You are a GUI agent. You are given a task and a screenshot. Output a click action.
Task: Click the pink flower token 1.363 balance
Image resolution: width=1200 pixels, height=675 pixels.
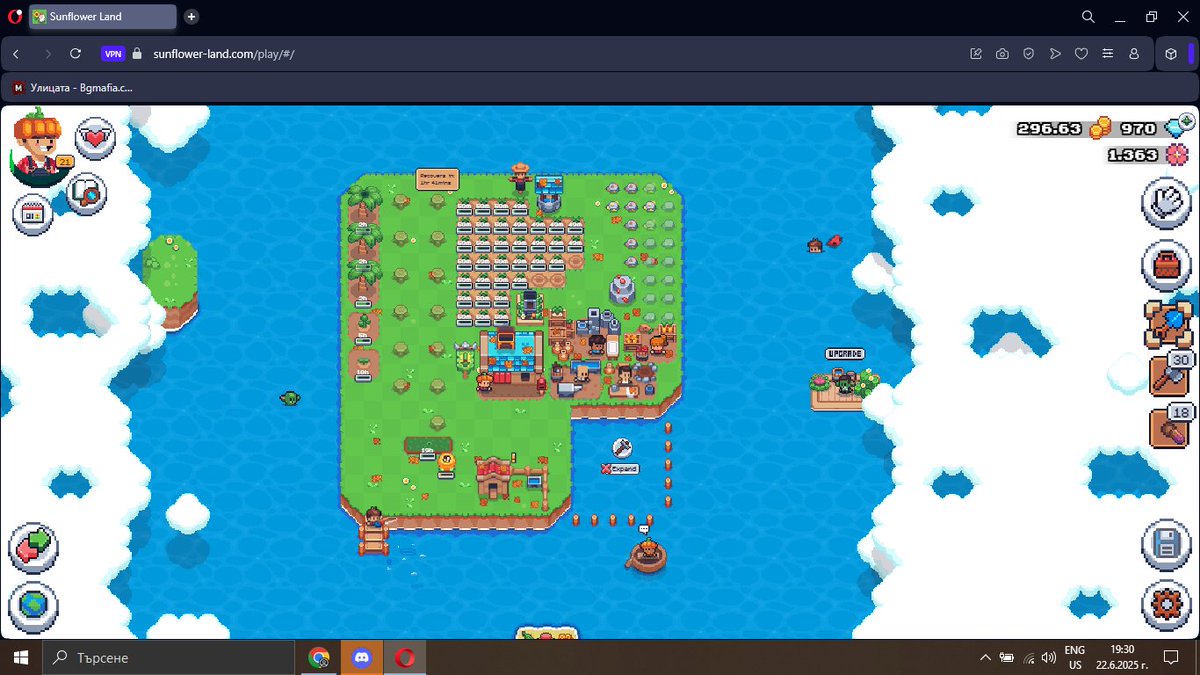1147,155
